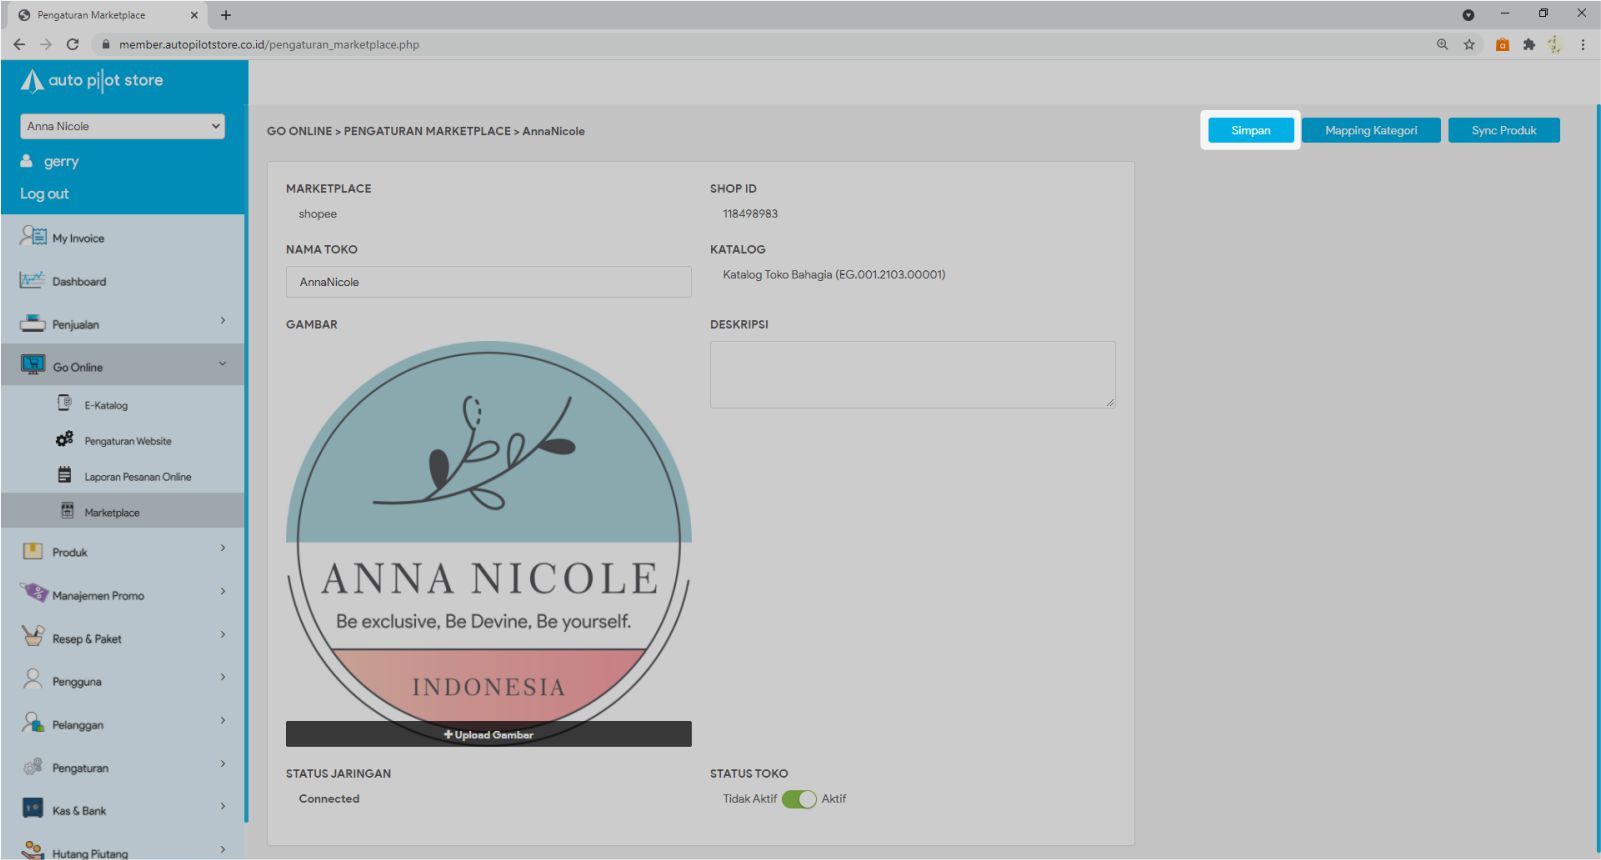Open the Anna Nicole store dropdown
This screenshot has width=1601, height=860.
click(122, 126)
